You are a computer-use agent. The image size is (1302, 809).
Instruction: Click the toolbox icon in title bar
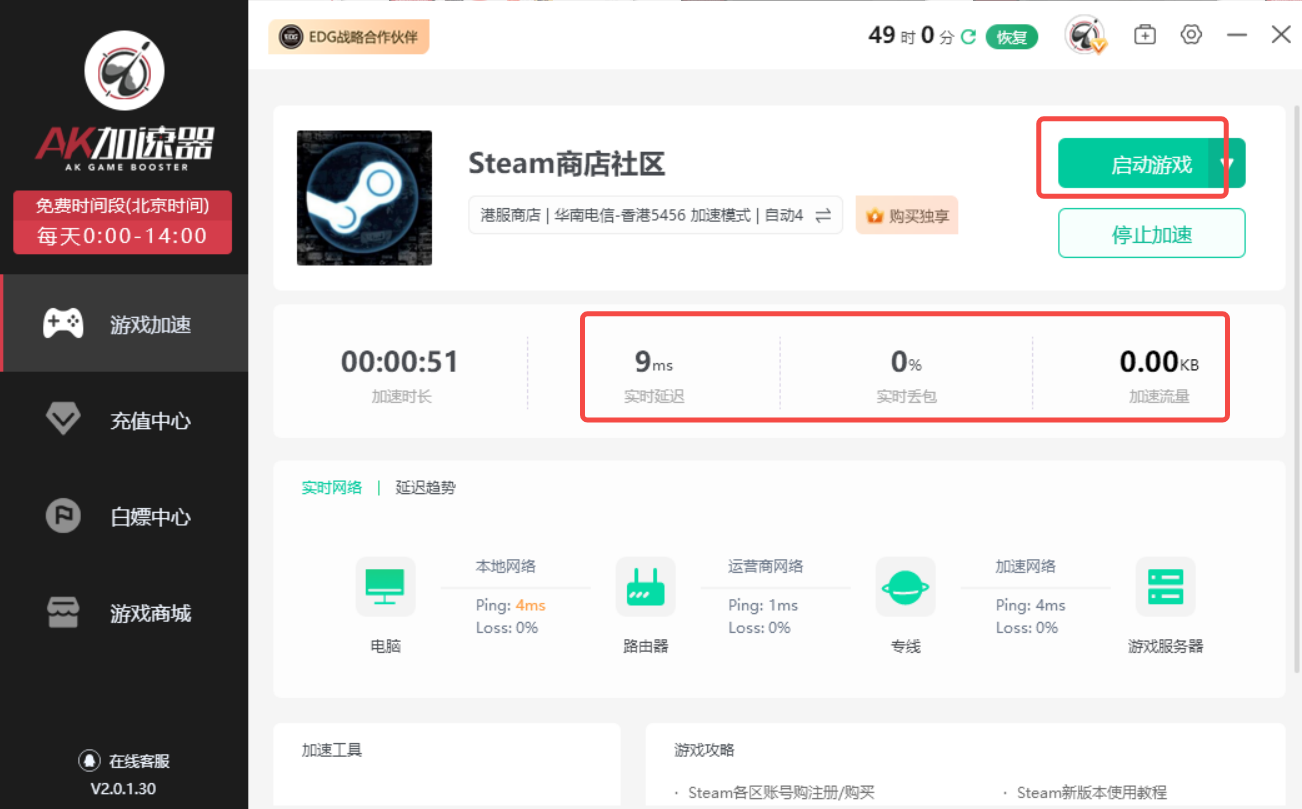[1144, 35]
